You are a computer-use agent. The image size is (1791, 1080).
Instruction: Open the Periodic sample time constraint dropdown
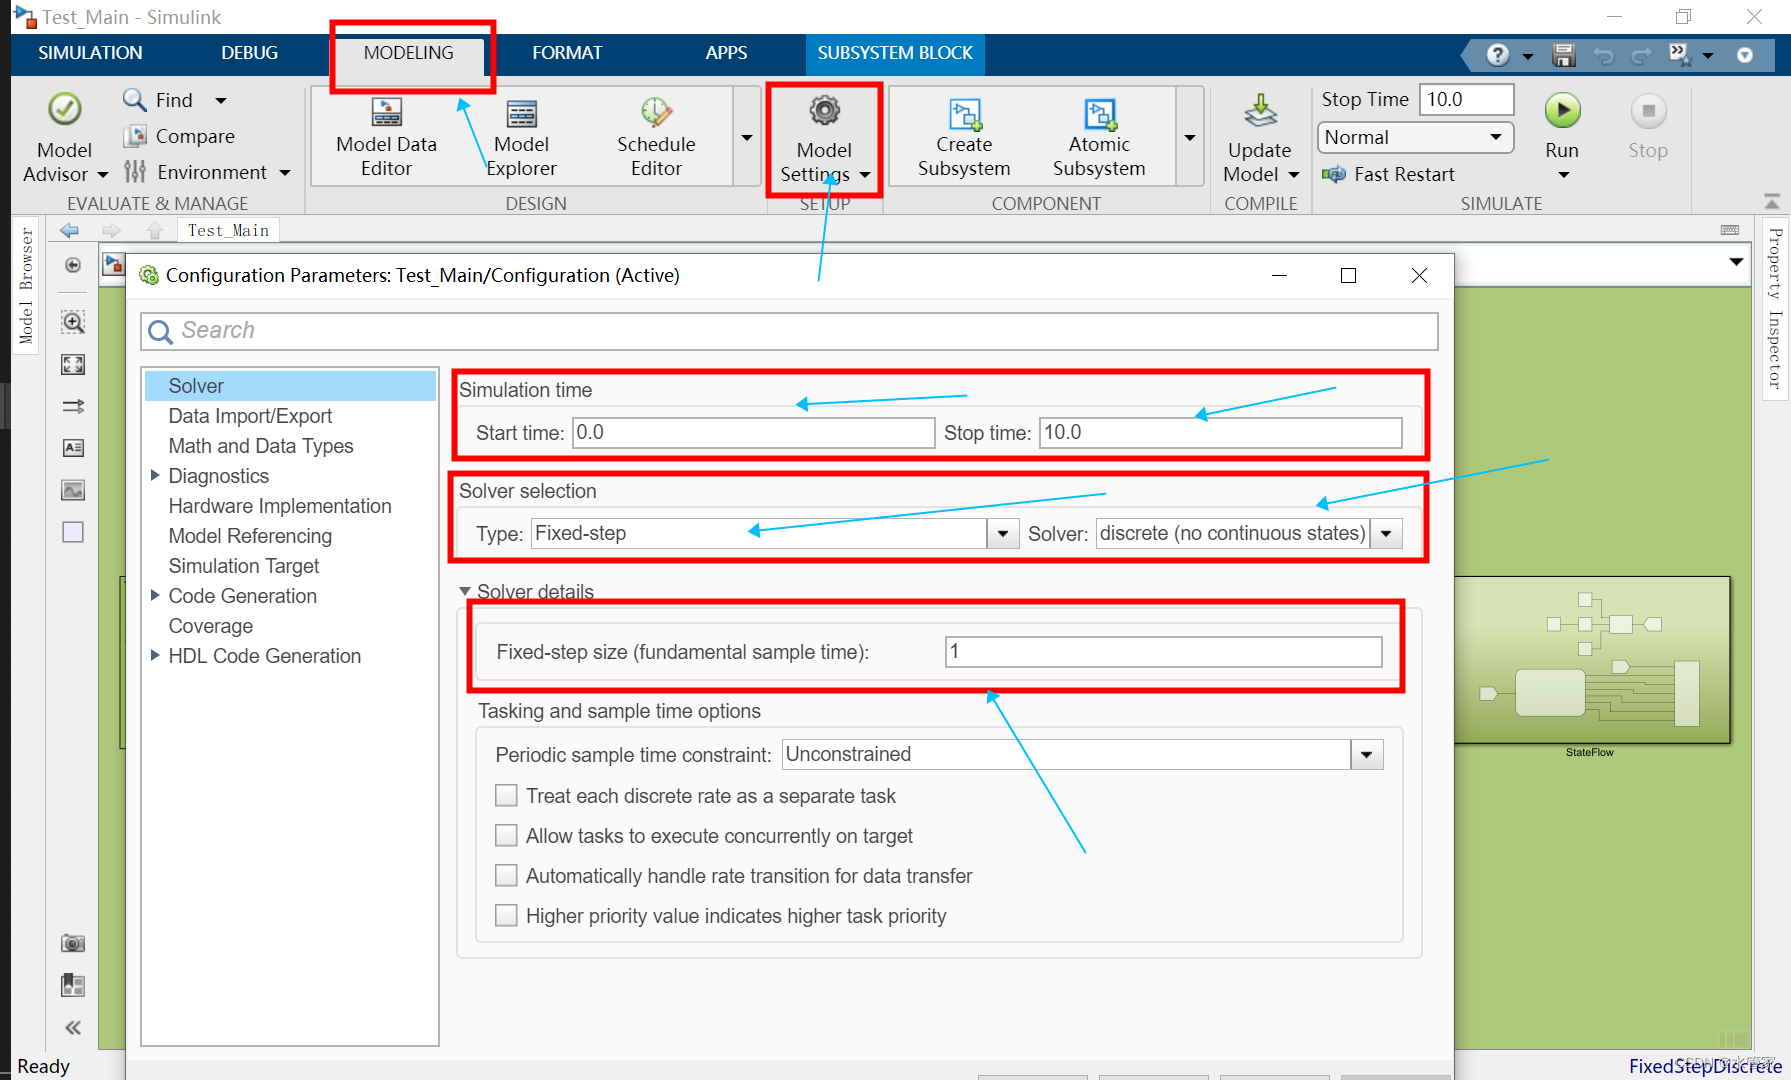pyautogui.click(x=1367, y=754)
